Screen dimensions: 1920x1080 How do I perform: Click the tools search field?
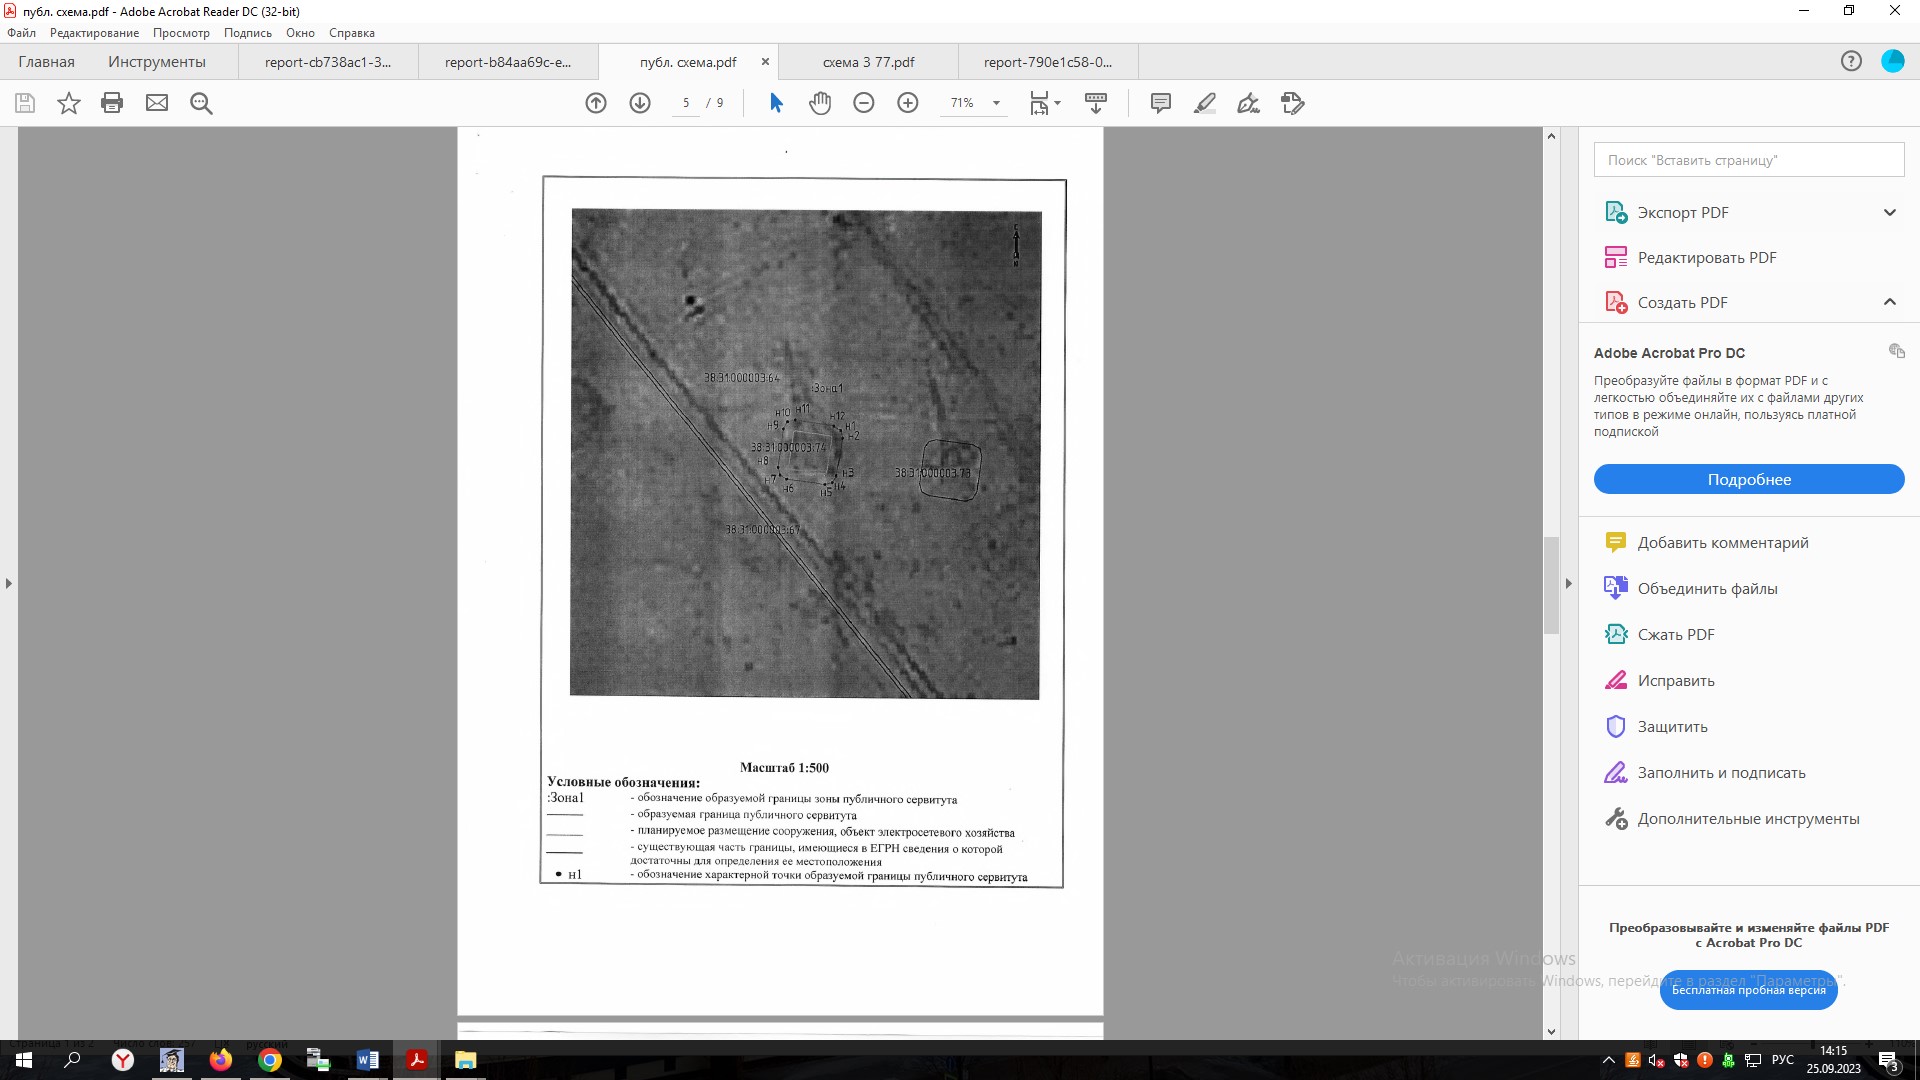click(x=1749, y=160)
